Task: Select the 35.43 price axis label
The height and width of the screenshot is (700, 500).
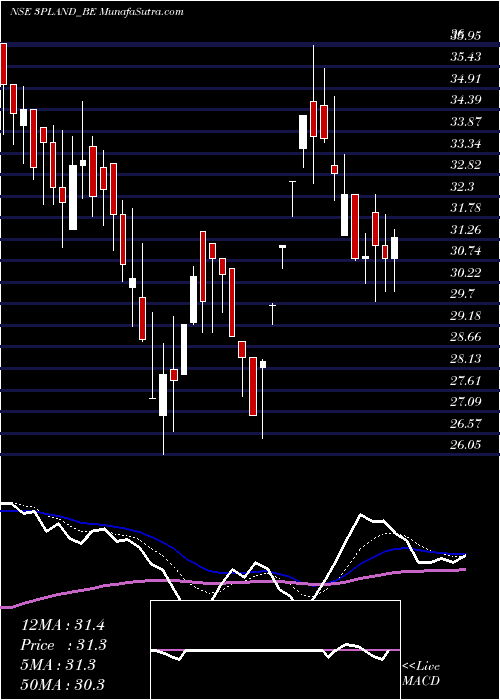Action: pyautogui.click(x=466, y=57)
